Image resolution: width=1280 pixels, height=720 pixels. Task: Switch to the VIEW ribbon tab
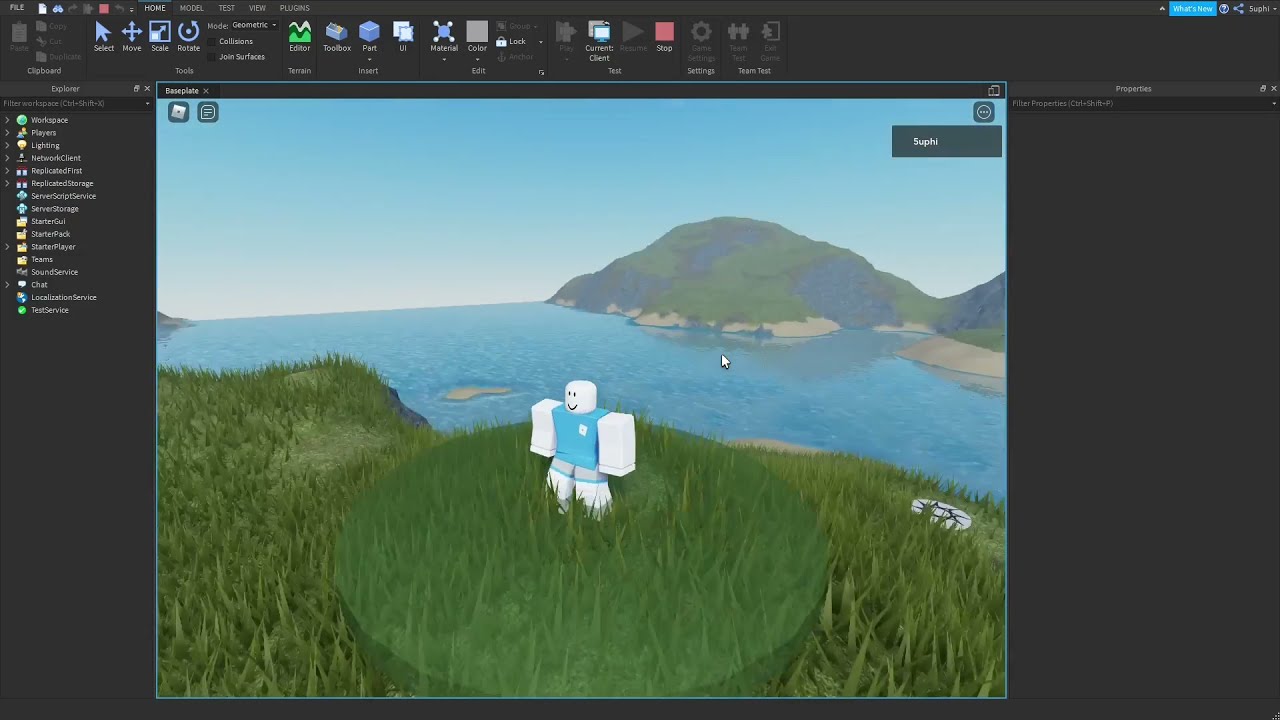pyautogui.click(x=257, y=8)
